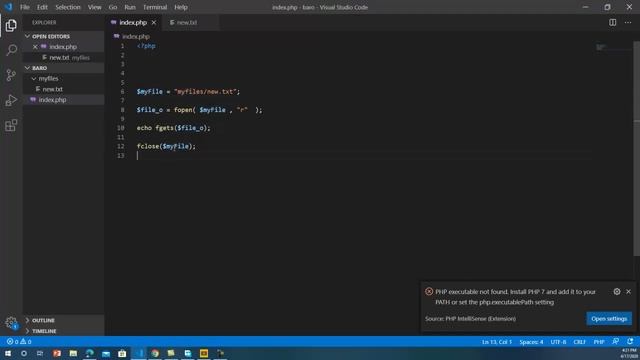This screenshot has width=640, height=360.
Task: Click the index.php breadcrumb
Action: [x=136, y=36]
